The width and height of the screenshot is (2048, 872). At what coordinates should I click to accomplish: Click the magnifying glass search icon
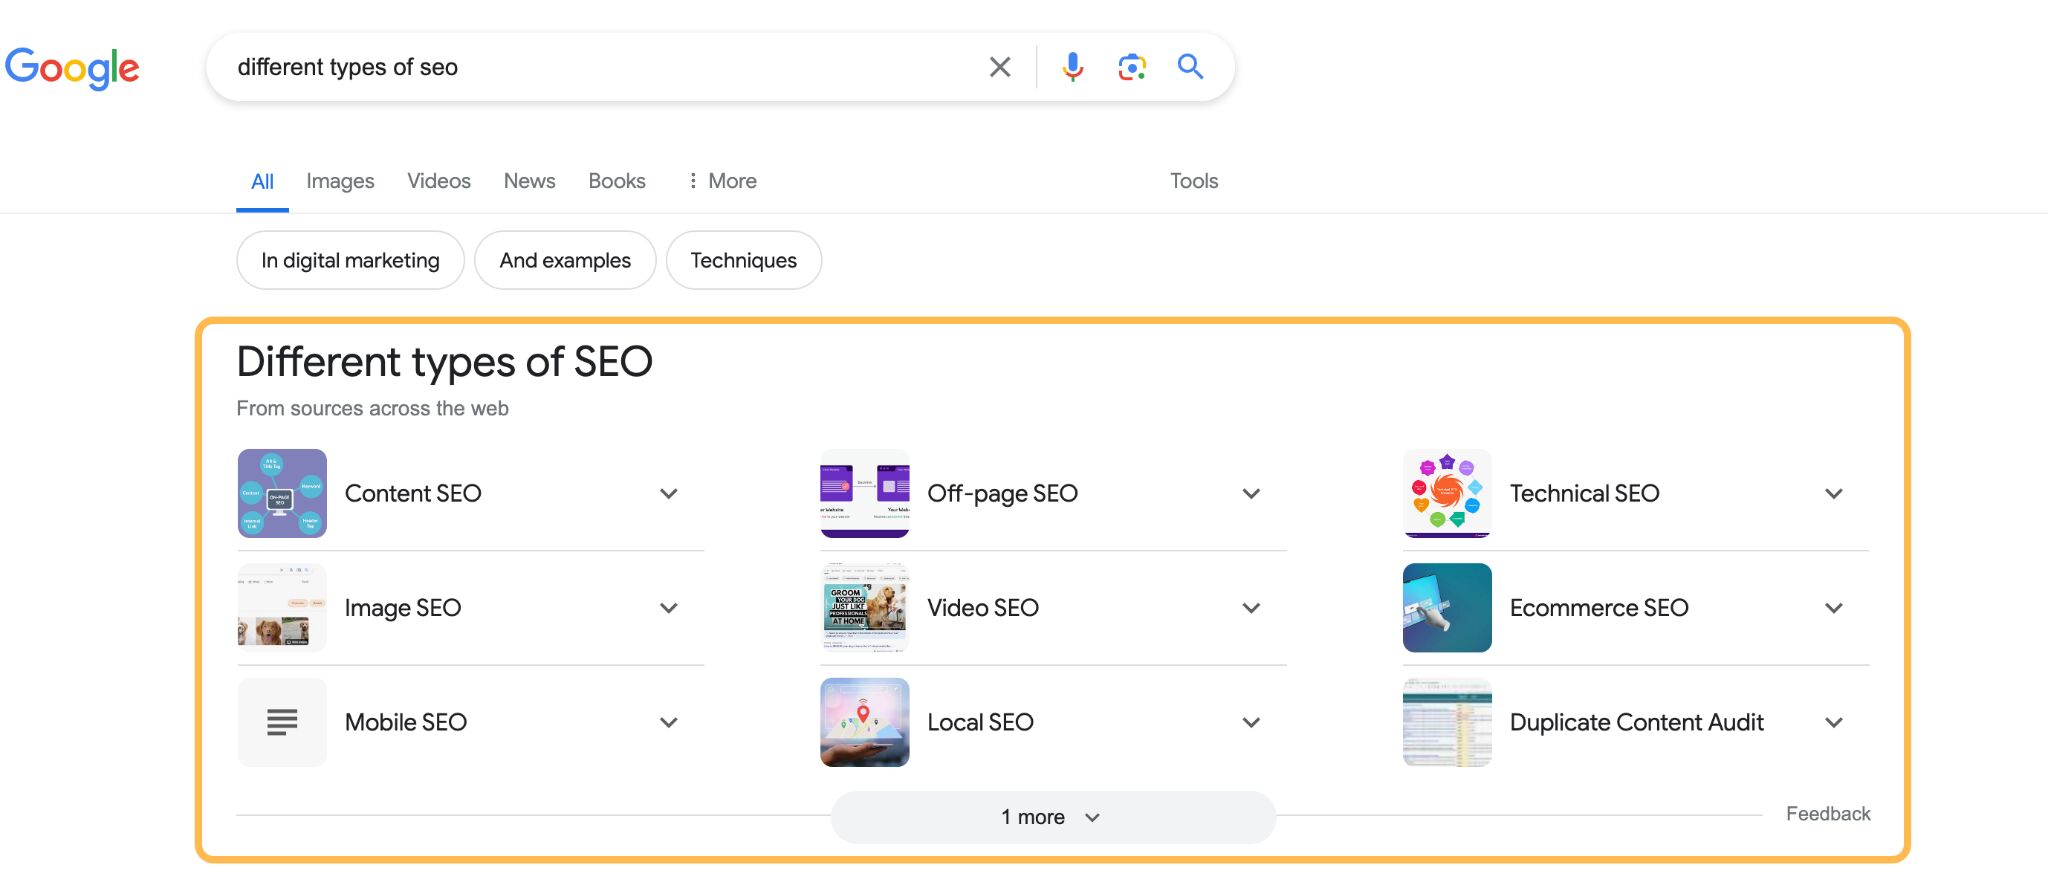[1190, 67]
